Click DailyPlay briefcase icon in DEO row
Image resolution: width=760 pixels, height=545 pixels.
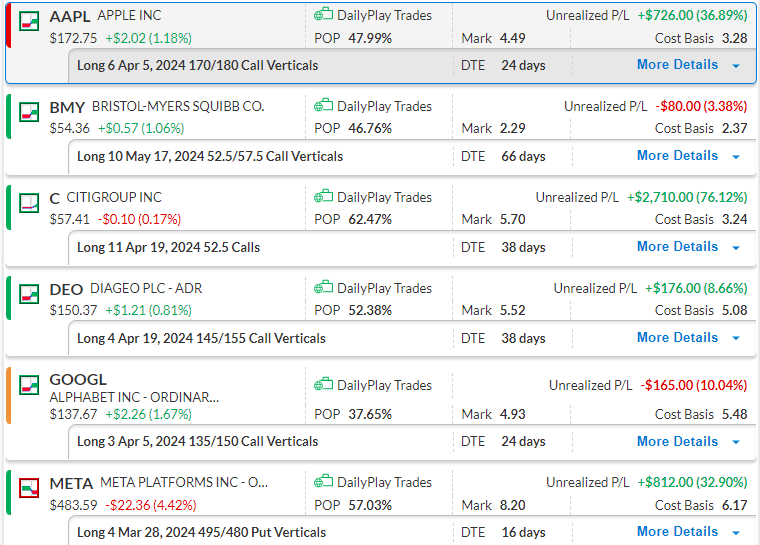[x=323, y=288]
